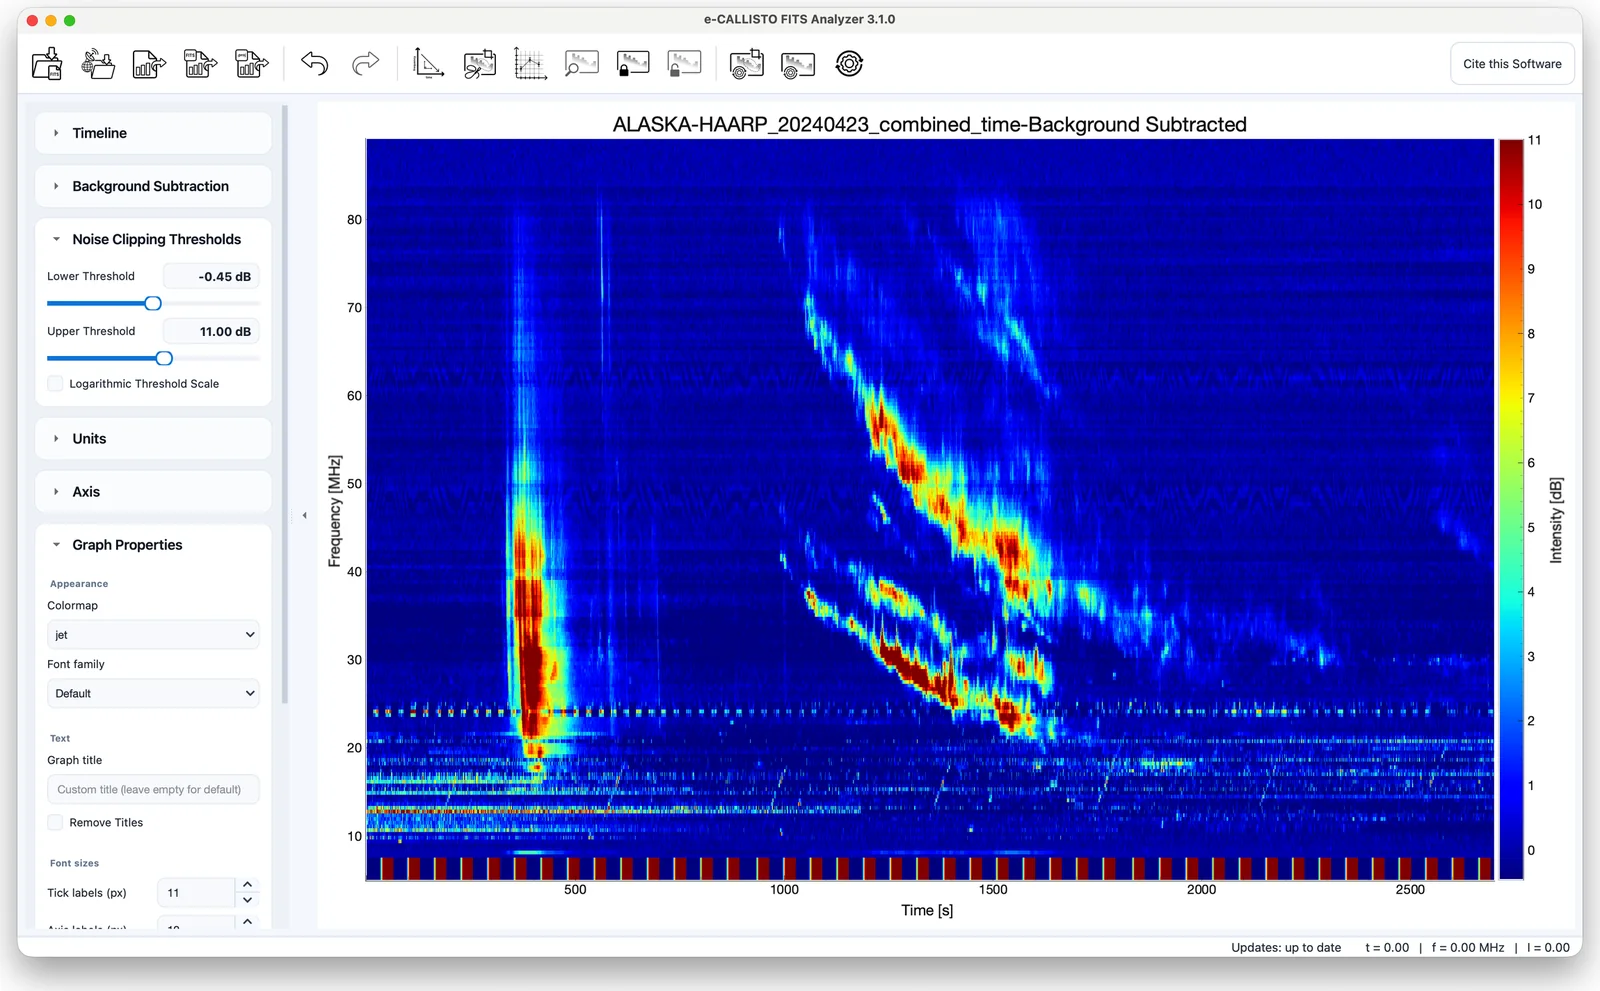Expand the Axis section
Viewport: 1600px width, 991px height.
(x=153, y=492)
